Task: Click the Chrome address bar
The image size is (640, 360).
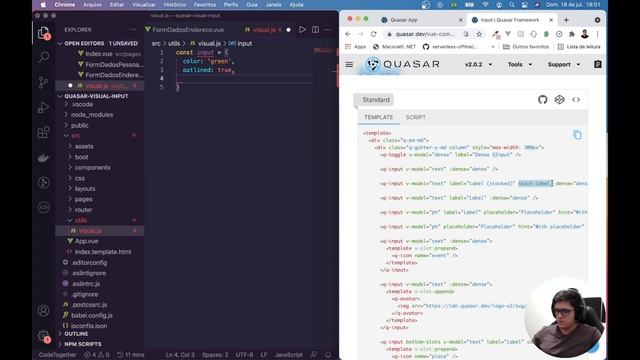Action: pyautogui.click(x=424, y=34)
